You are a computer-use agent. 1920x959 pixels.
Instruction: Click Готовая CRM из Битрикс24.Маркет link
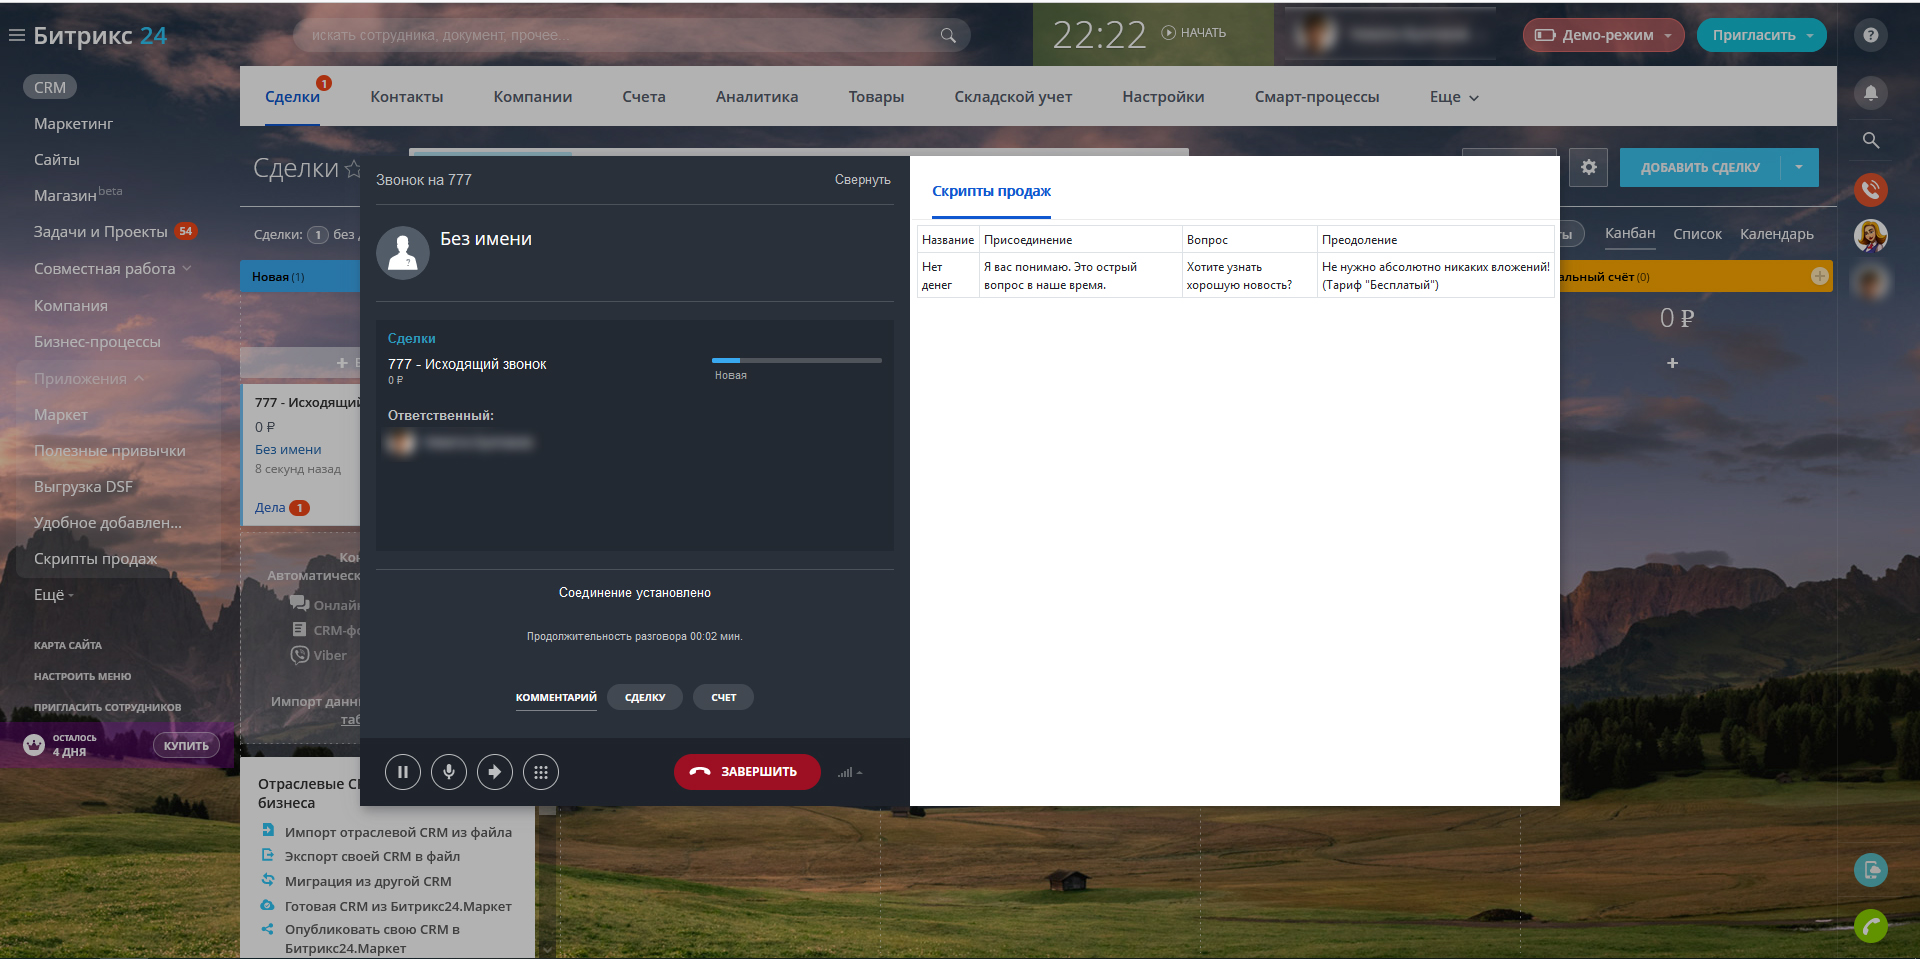tap(398, 906)
